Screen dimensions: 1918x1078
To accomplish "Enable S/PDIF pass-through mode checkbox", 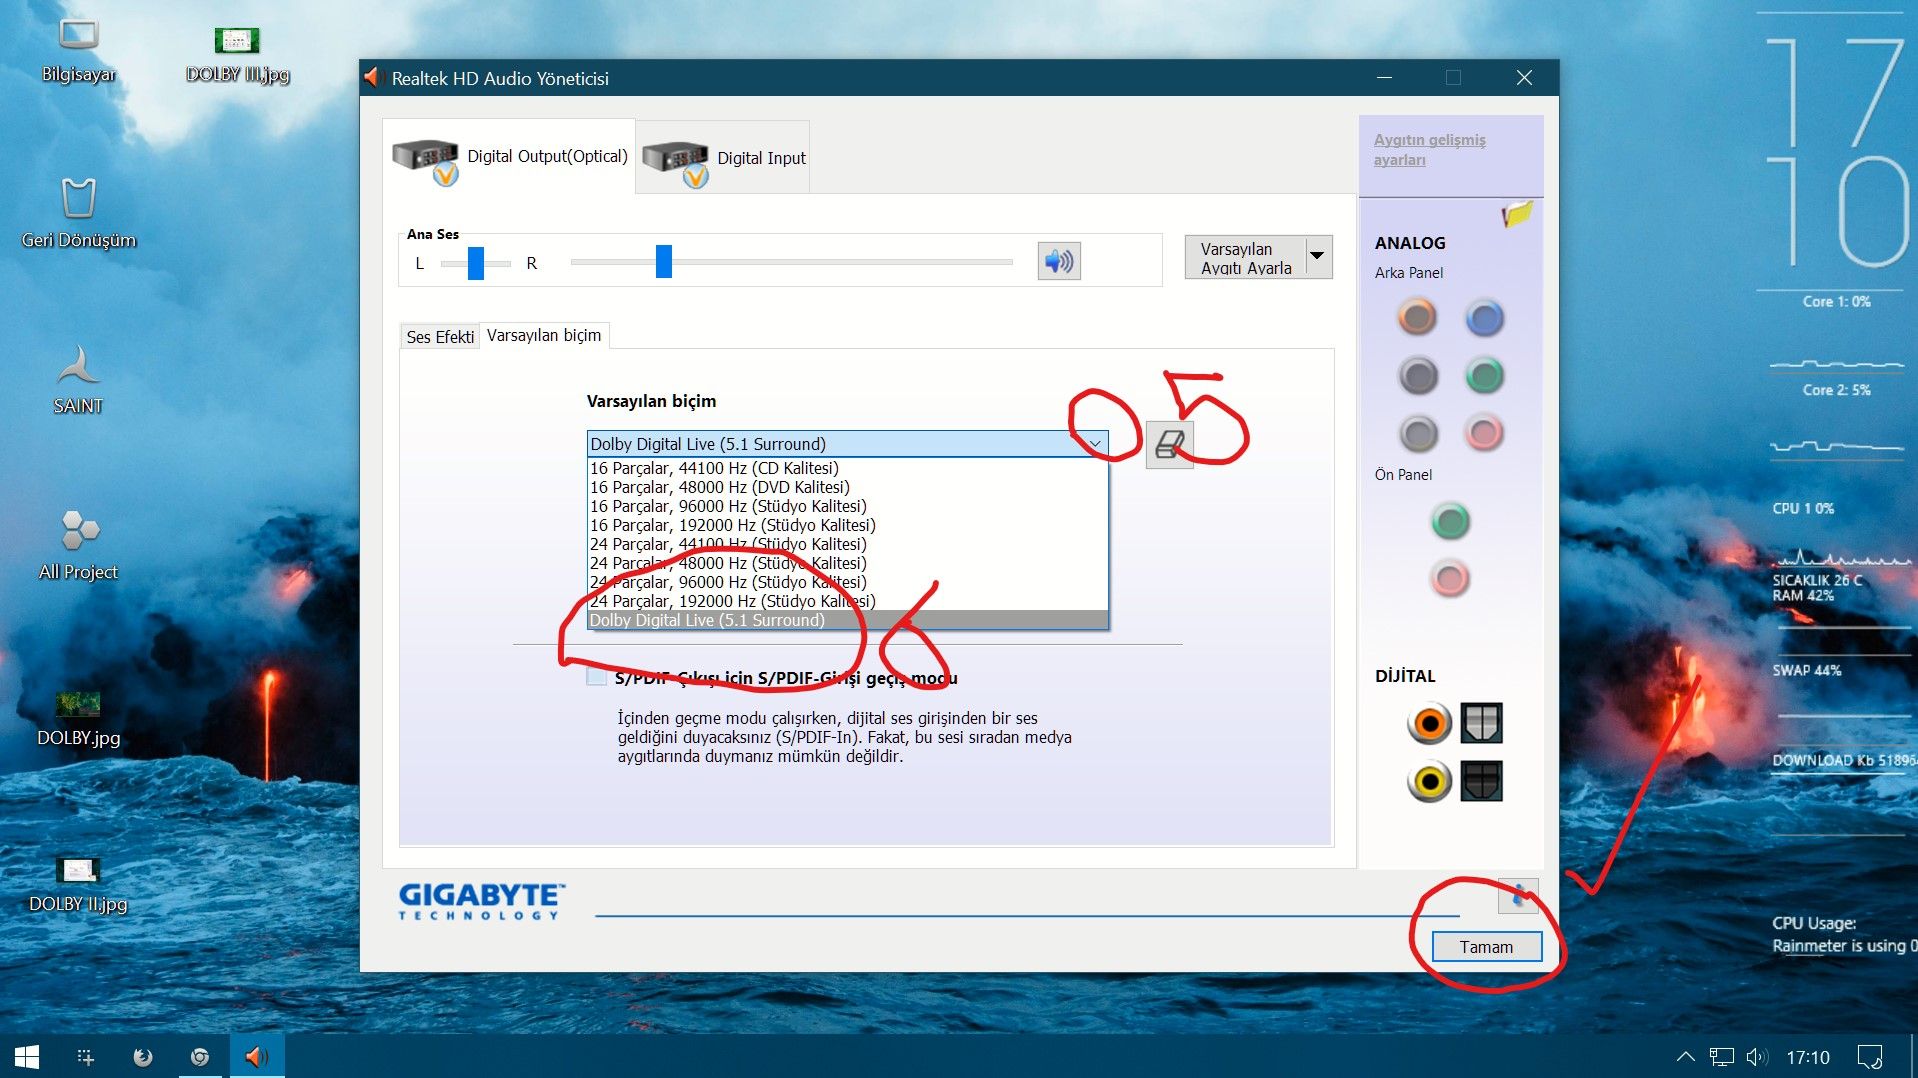I will (597, 677).
